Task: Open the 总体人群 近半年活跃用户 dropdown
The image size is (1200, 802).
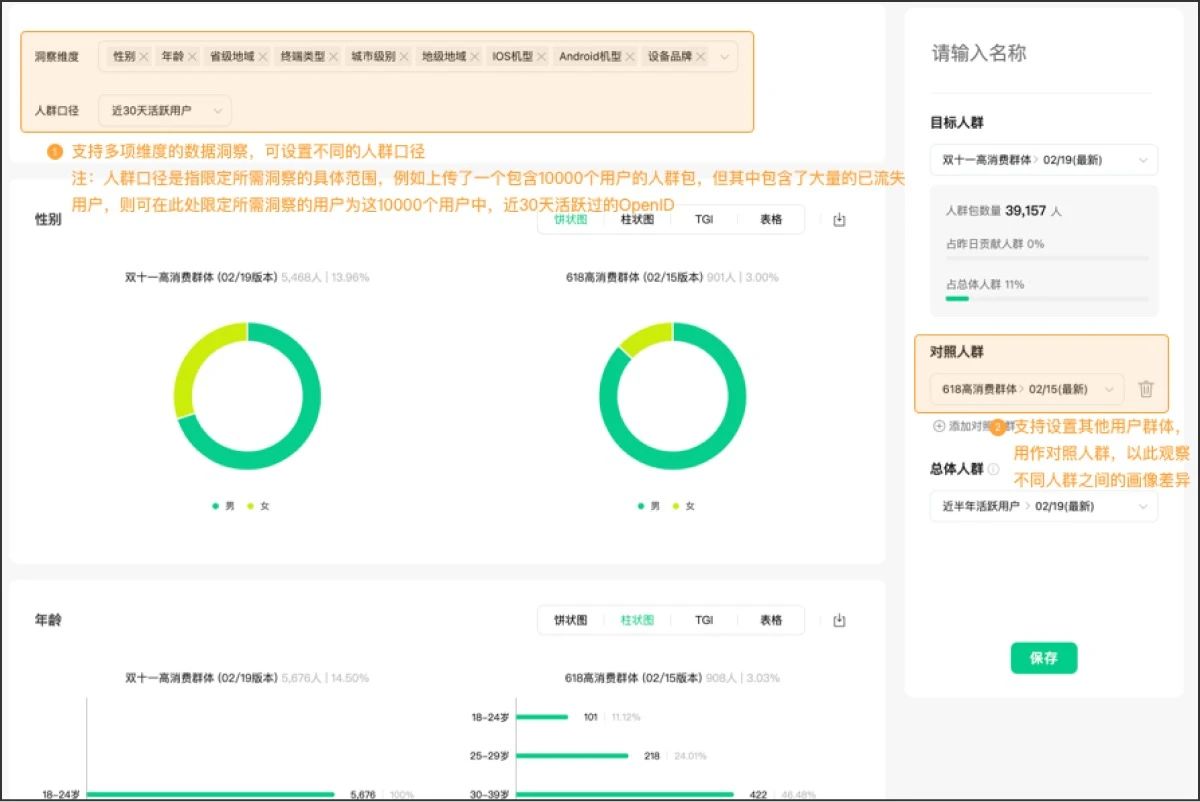Action: point(1044,506)
